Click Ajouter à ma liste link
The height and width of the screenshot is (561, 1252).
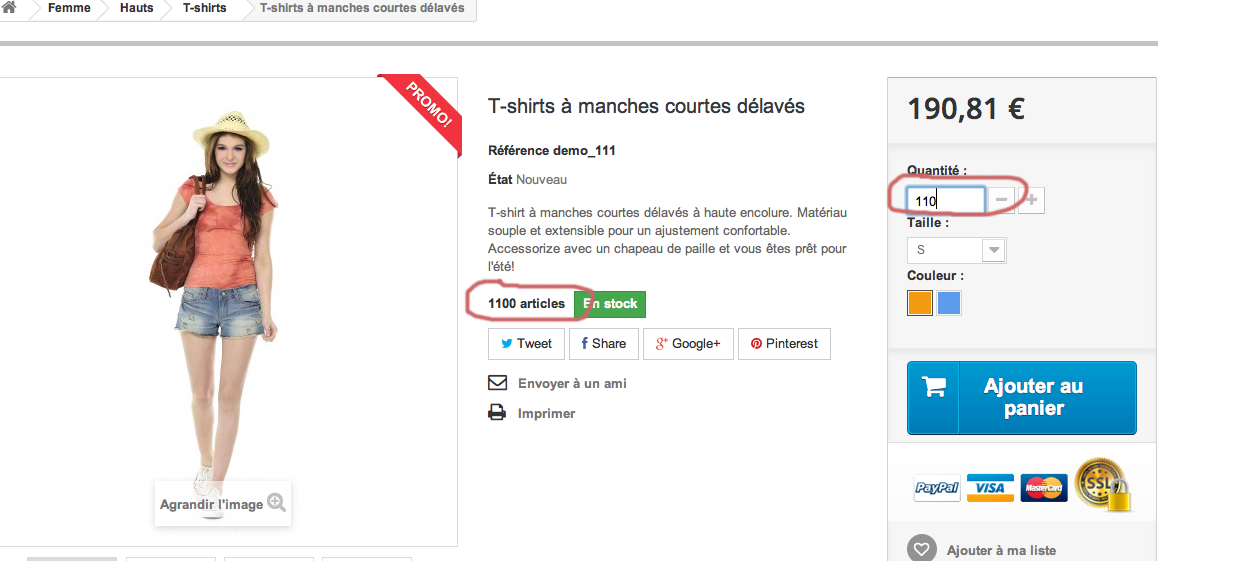1001,551
